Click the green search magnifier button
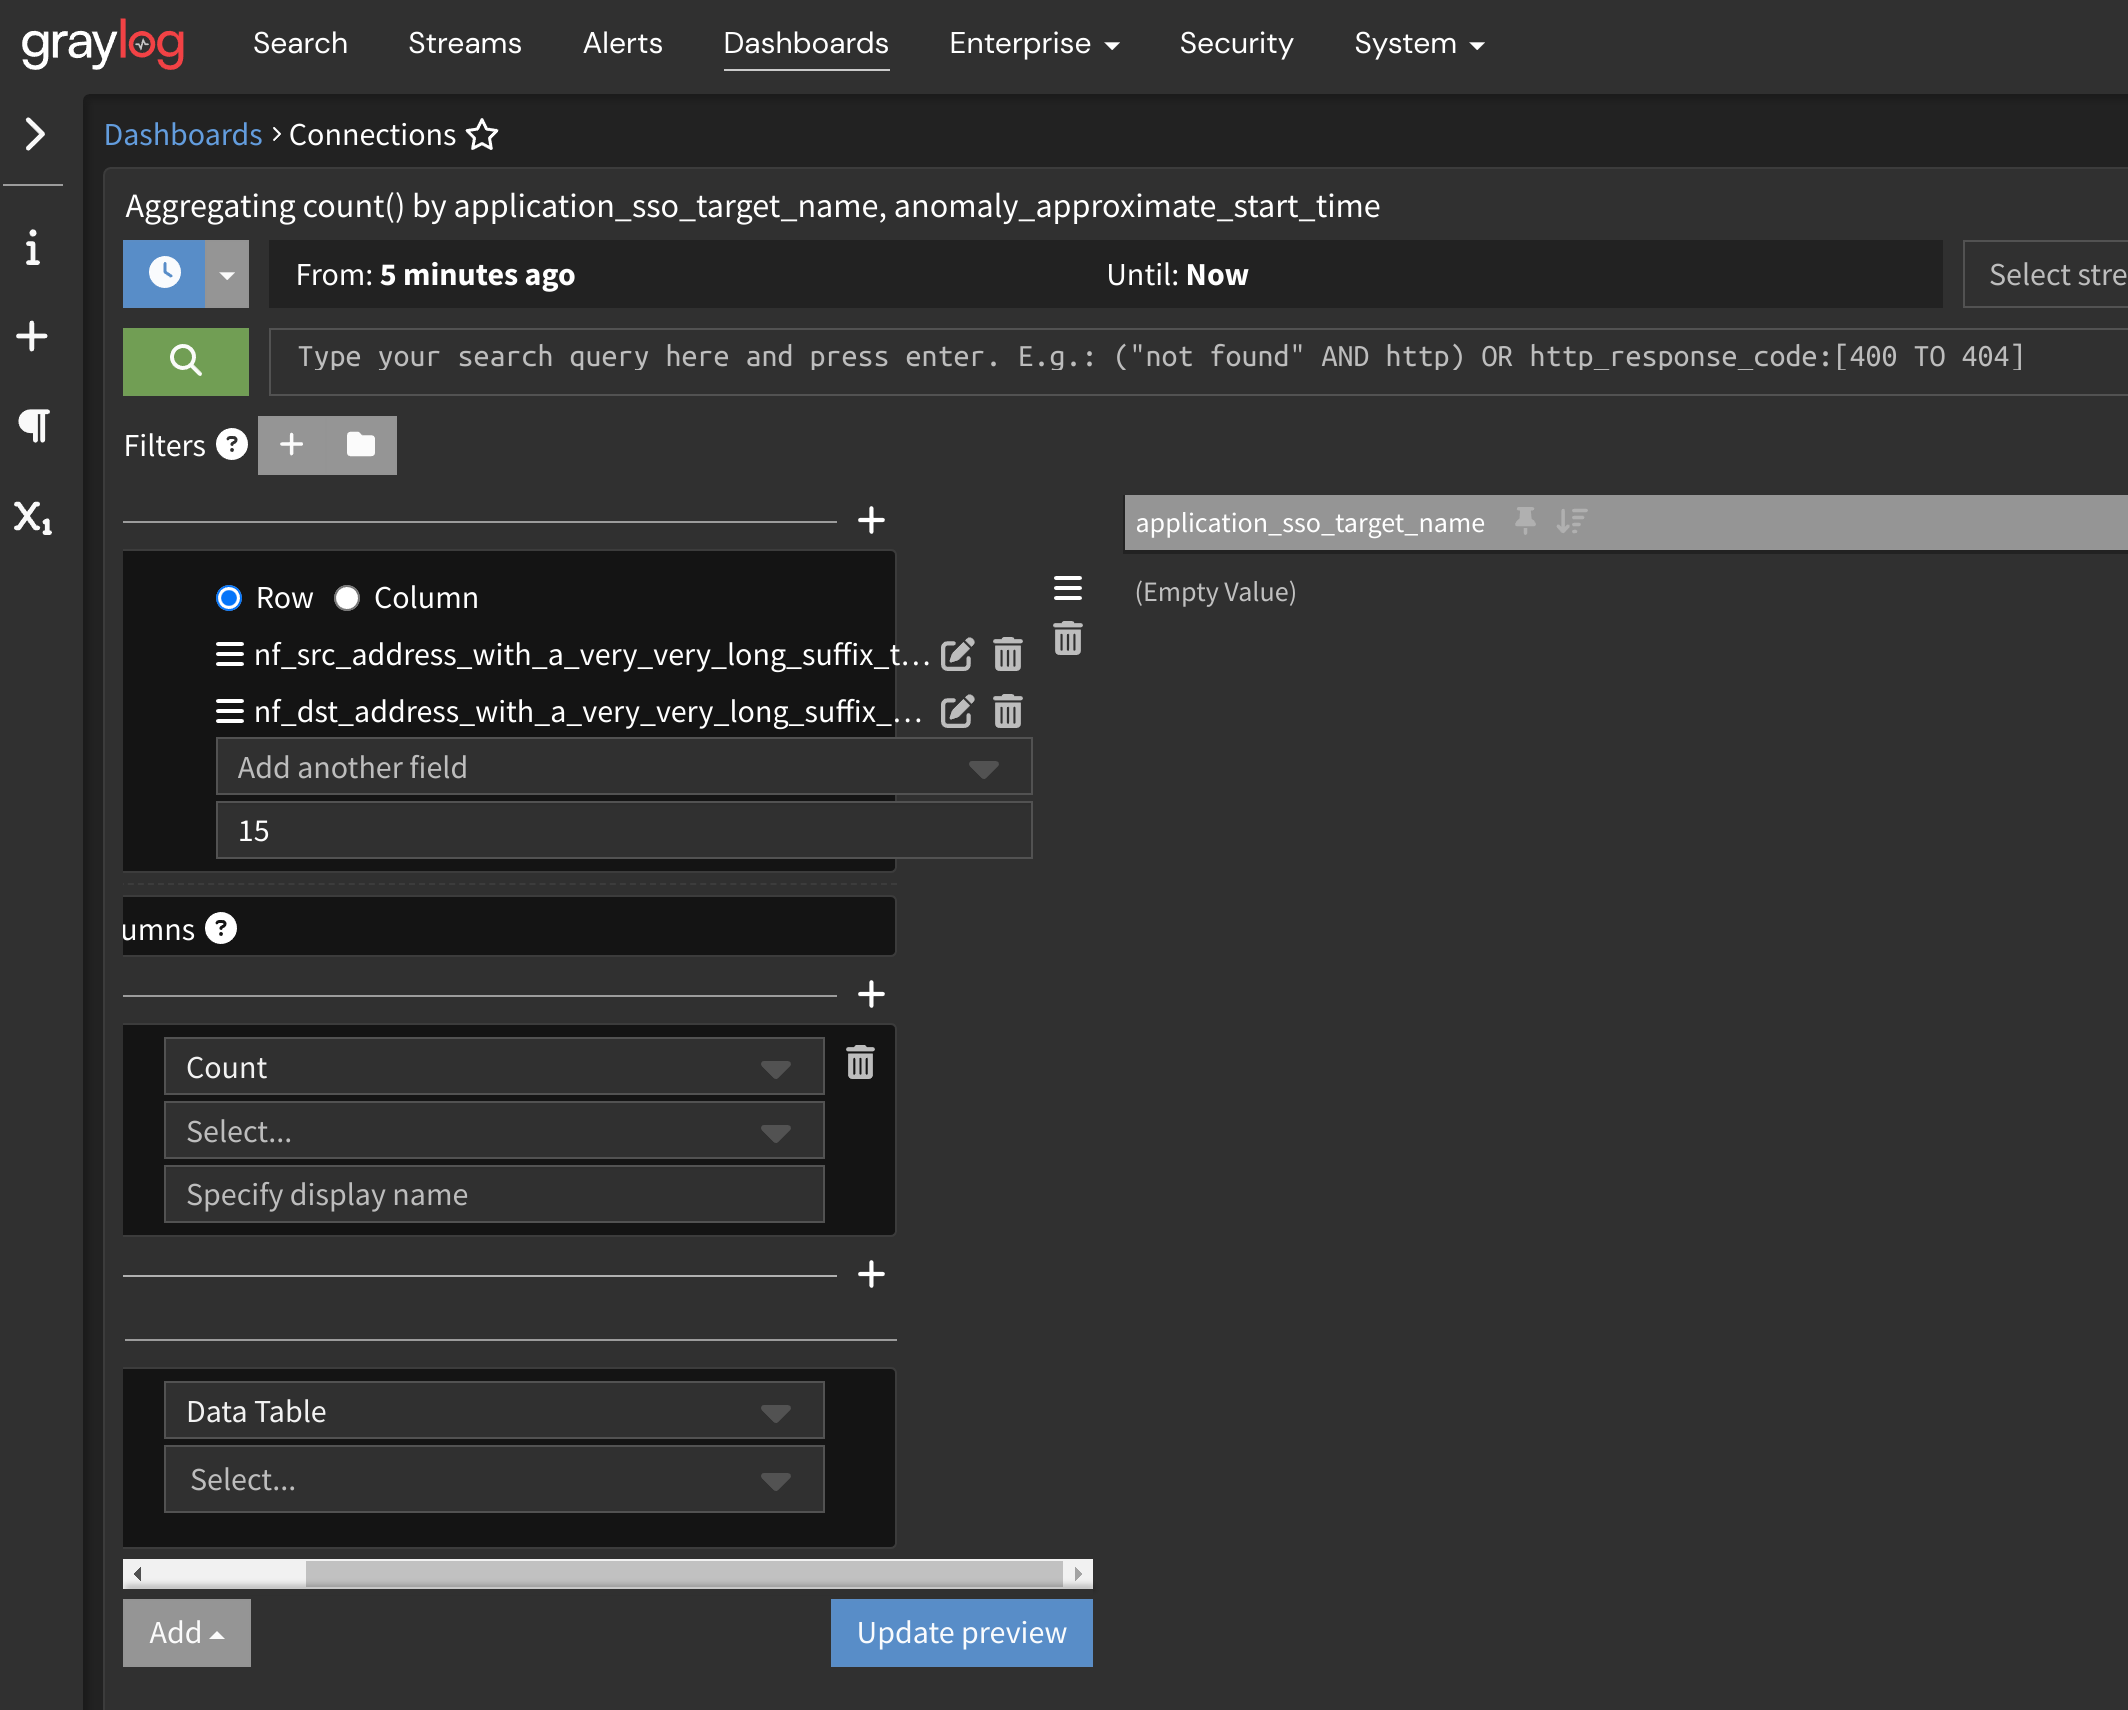 click(x=185, y=361)
